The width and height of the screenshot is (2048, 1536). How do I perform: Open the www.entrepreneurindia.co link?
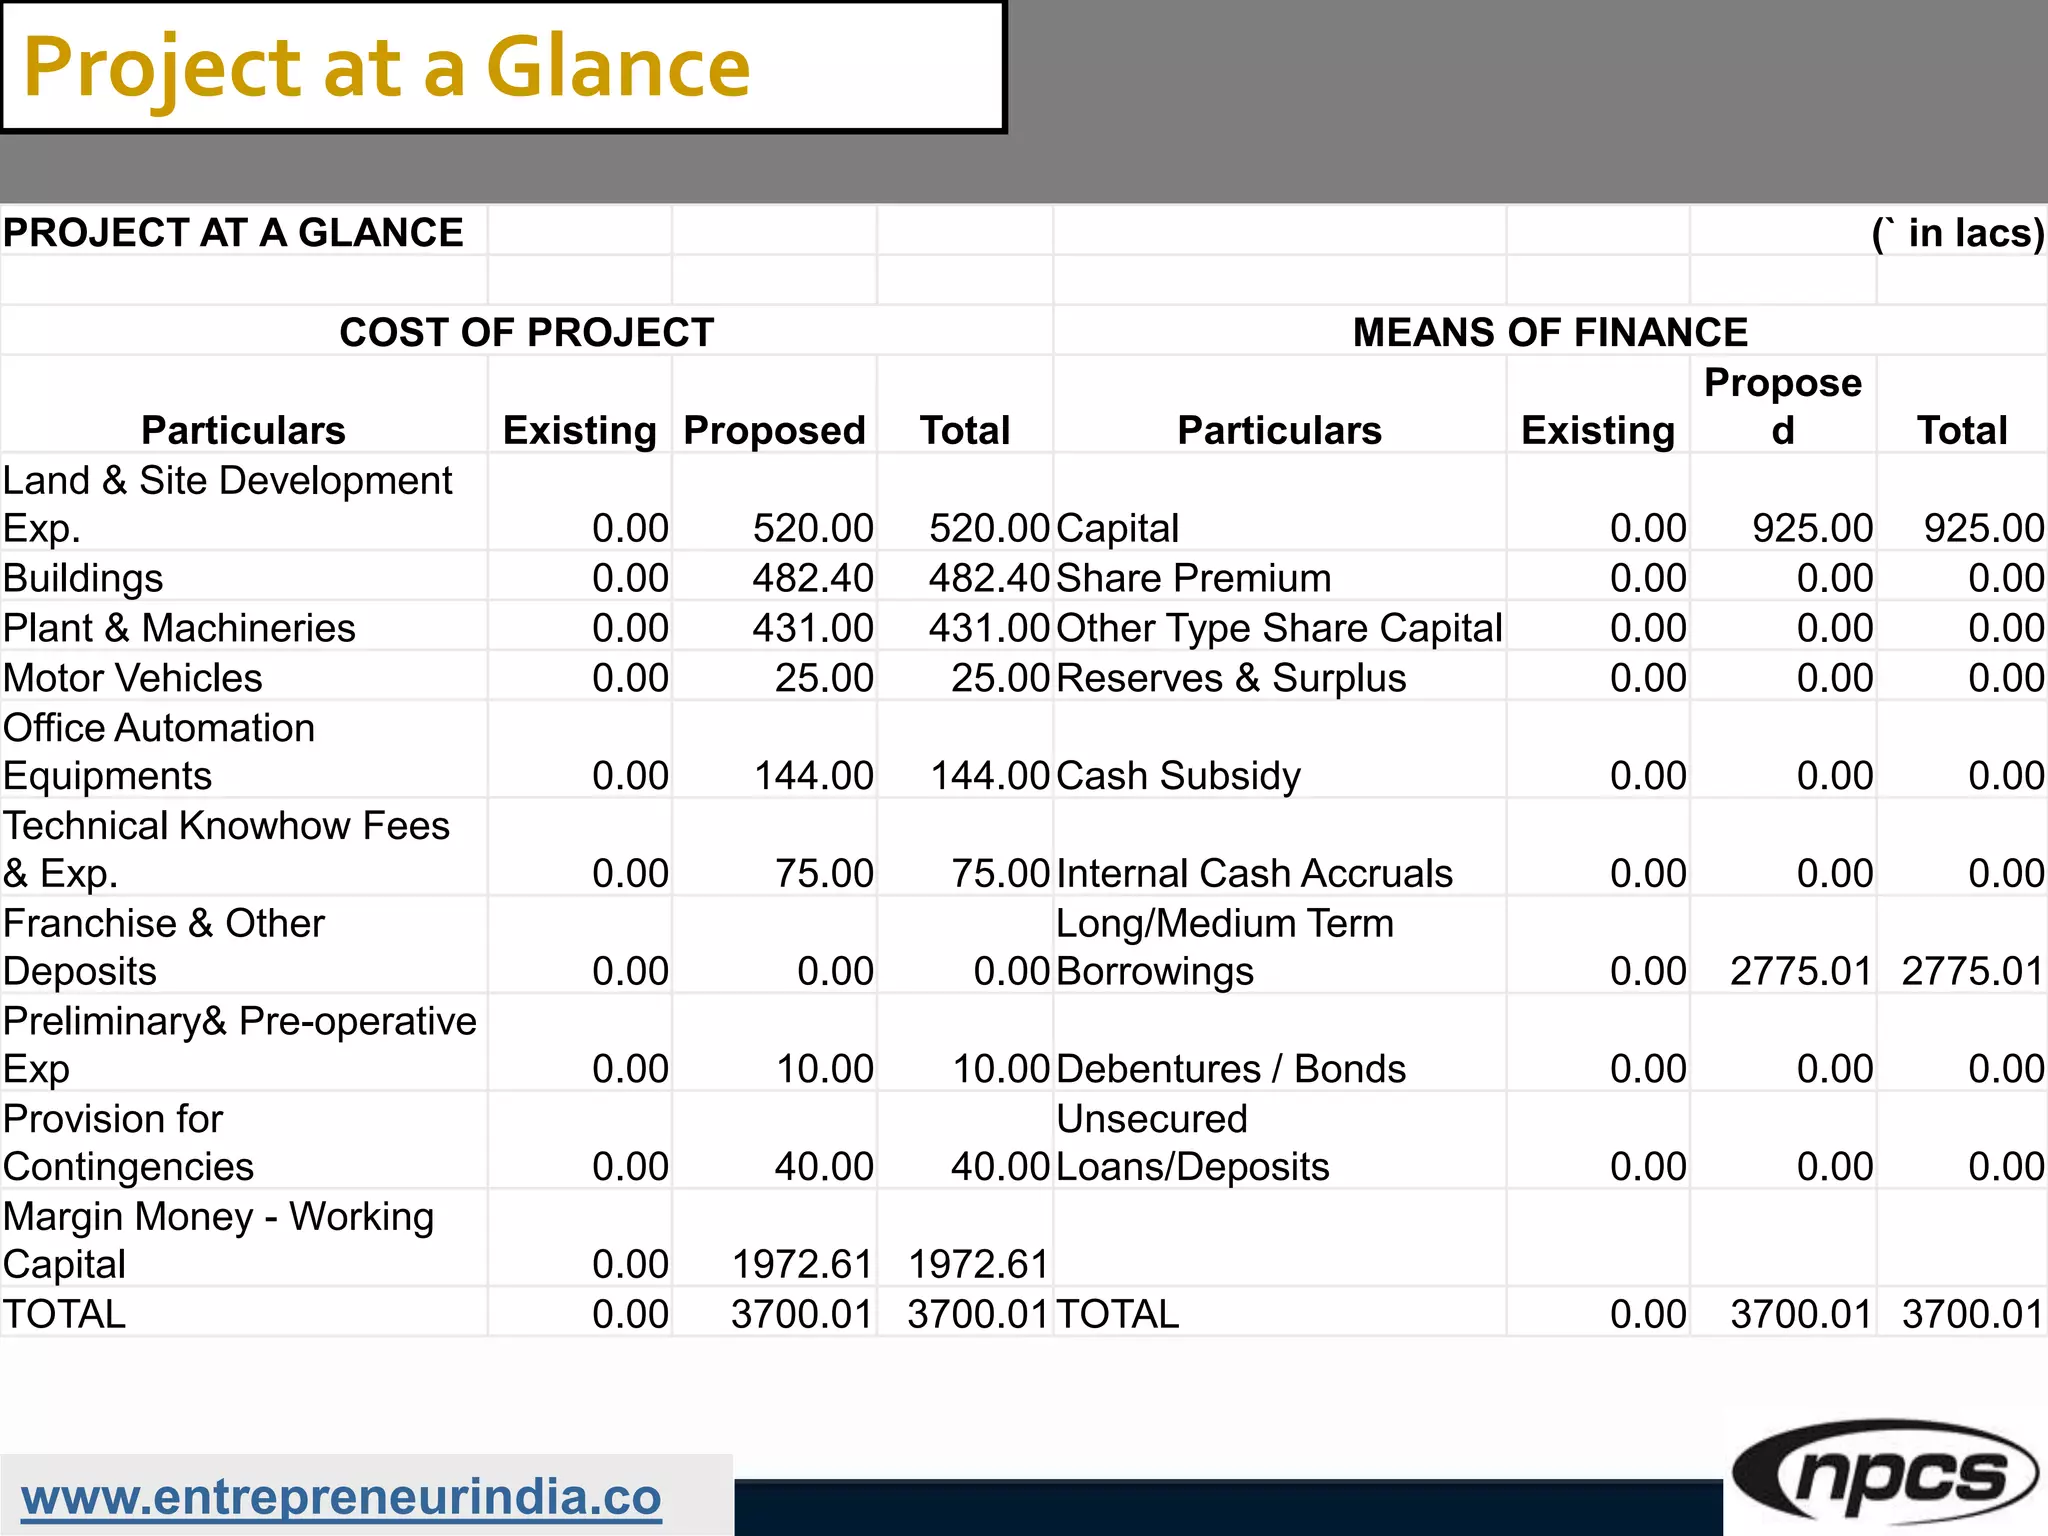pos(342,1497)
